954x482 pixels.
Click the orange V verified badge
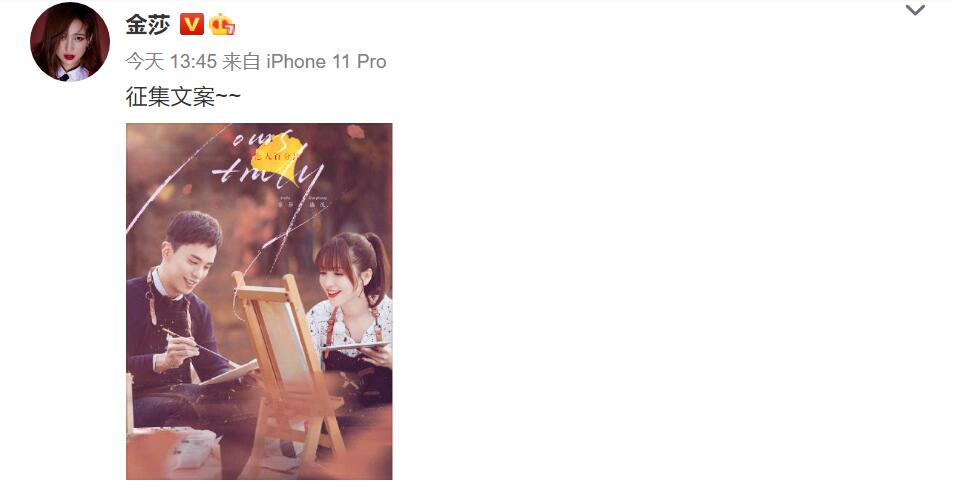point(192,24)
